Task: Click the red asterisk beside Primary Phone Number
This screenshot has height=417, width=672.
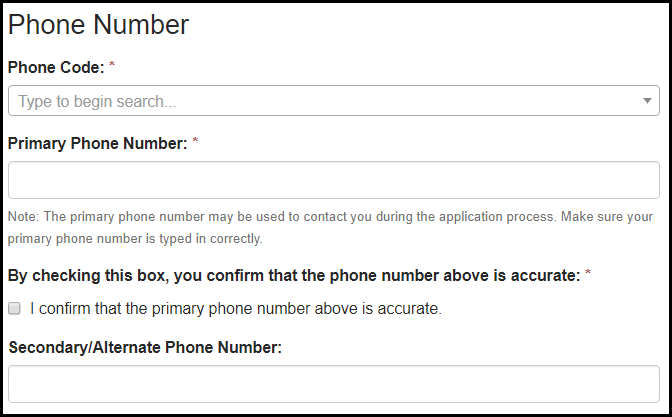Action: pos(195,143)
